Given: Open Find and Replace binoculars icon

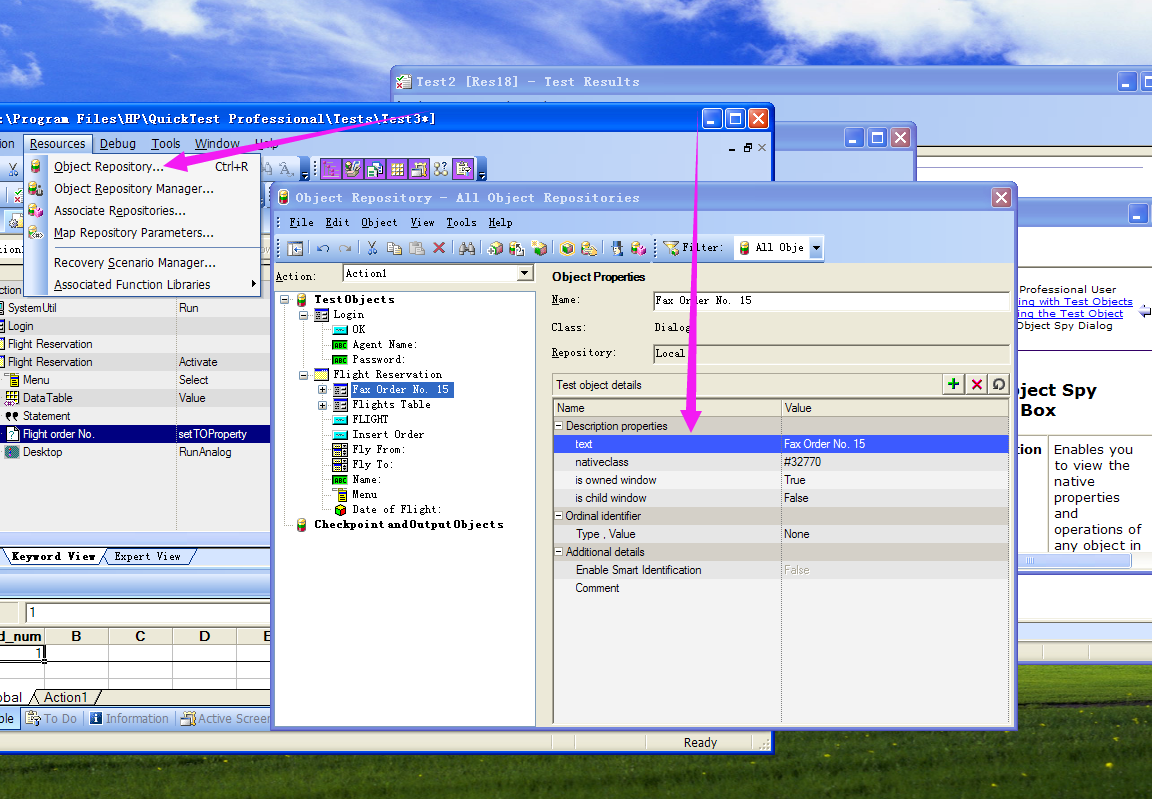Looking at the screenshot, I should coord(467,248).
